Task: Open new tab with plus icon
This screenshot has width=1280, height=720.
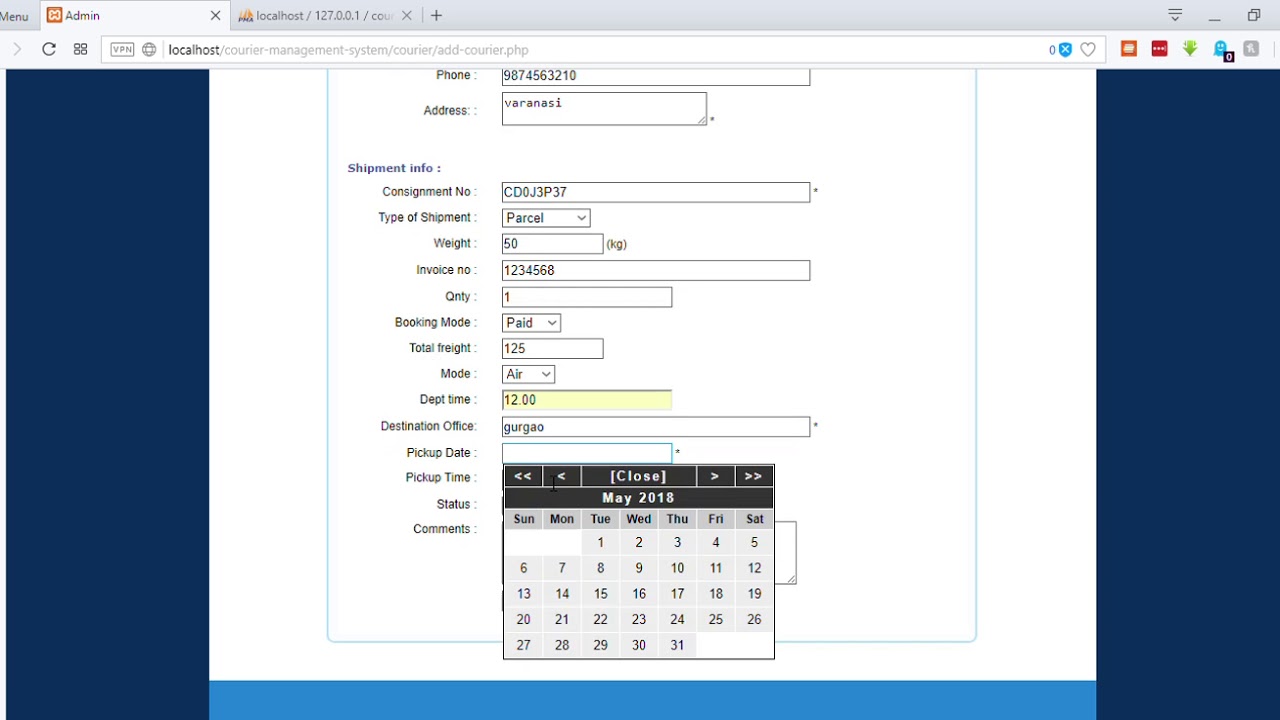Action: point(436,15)
